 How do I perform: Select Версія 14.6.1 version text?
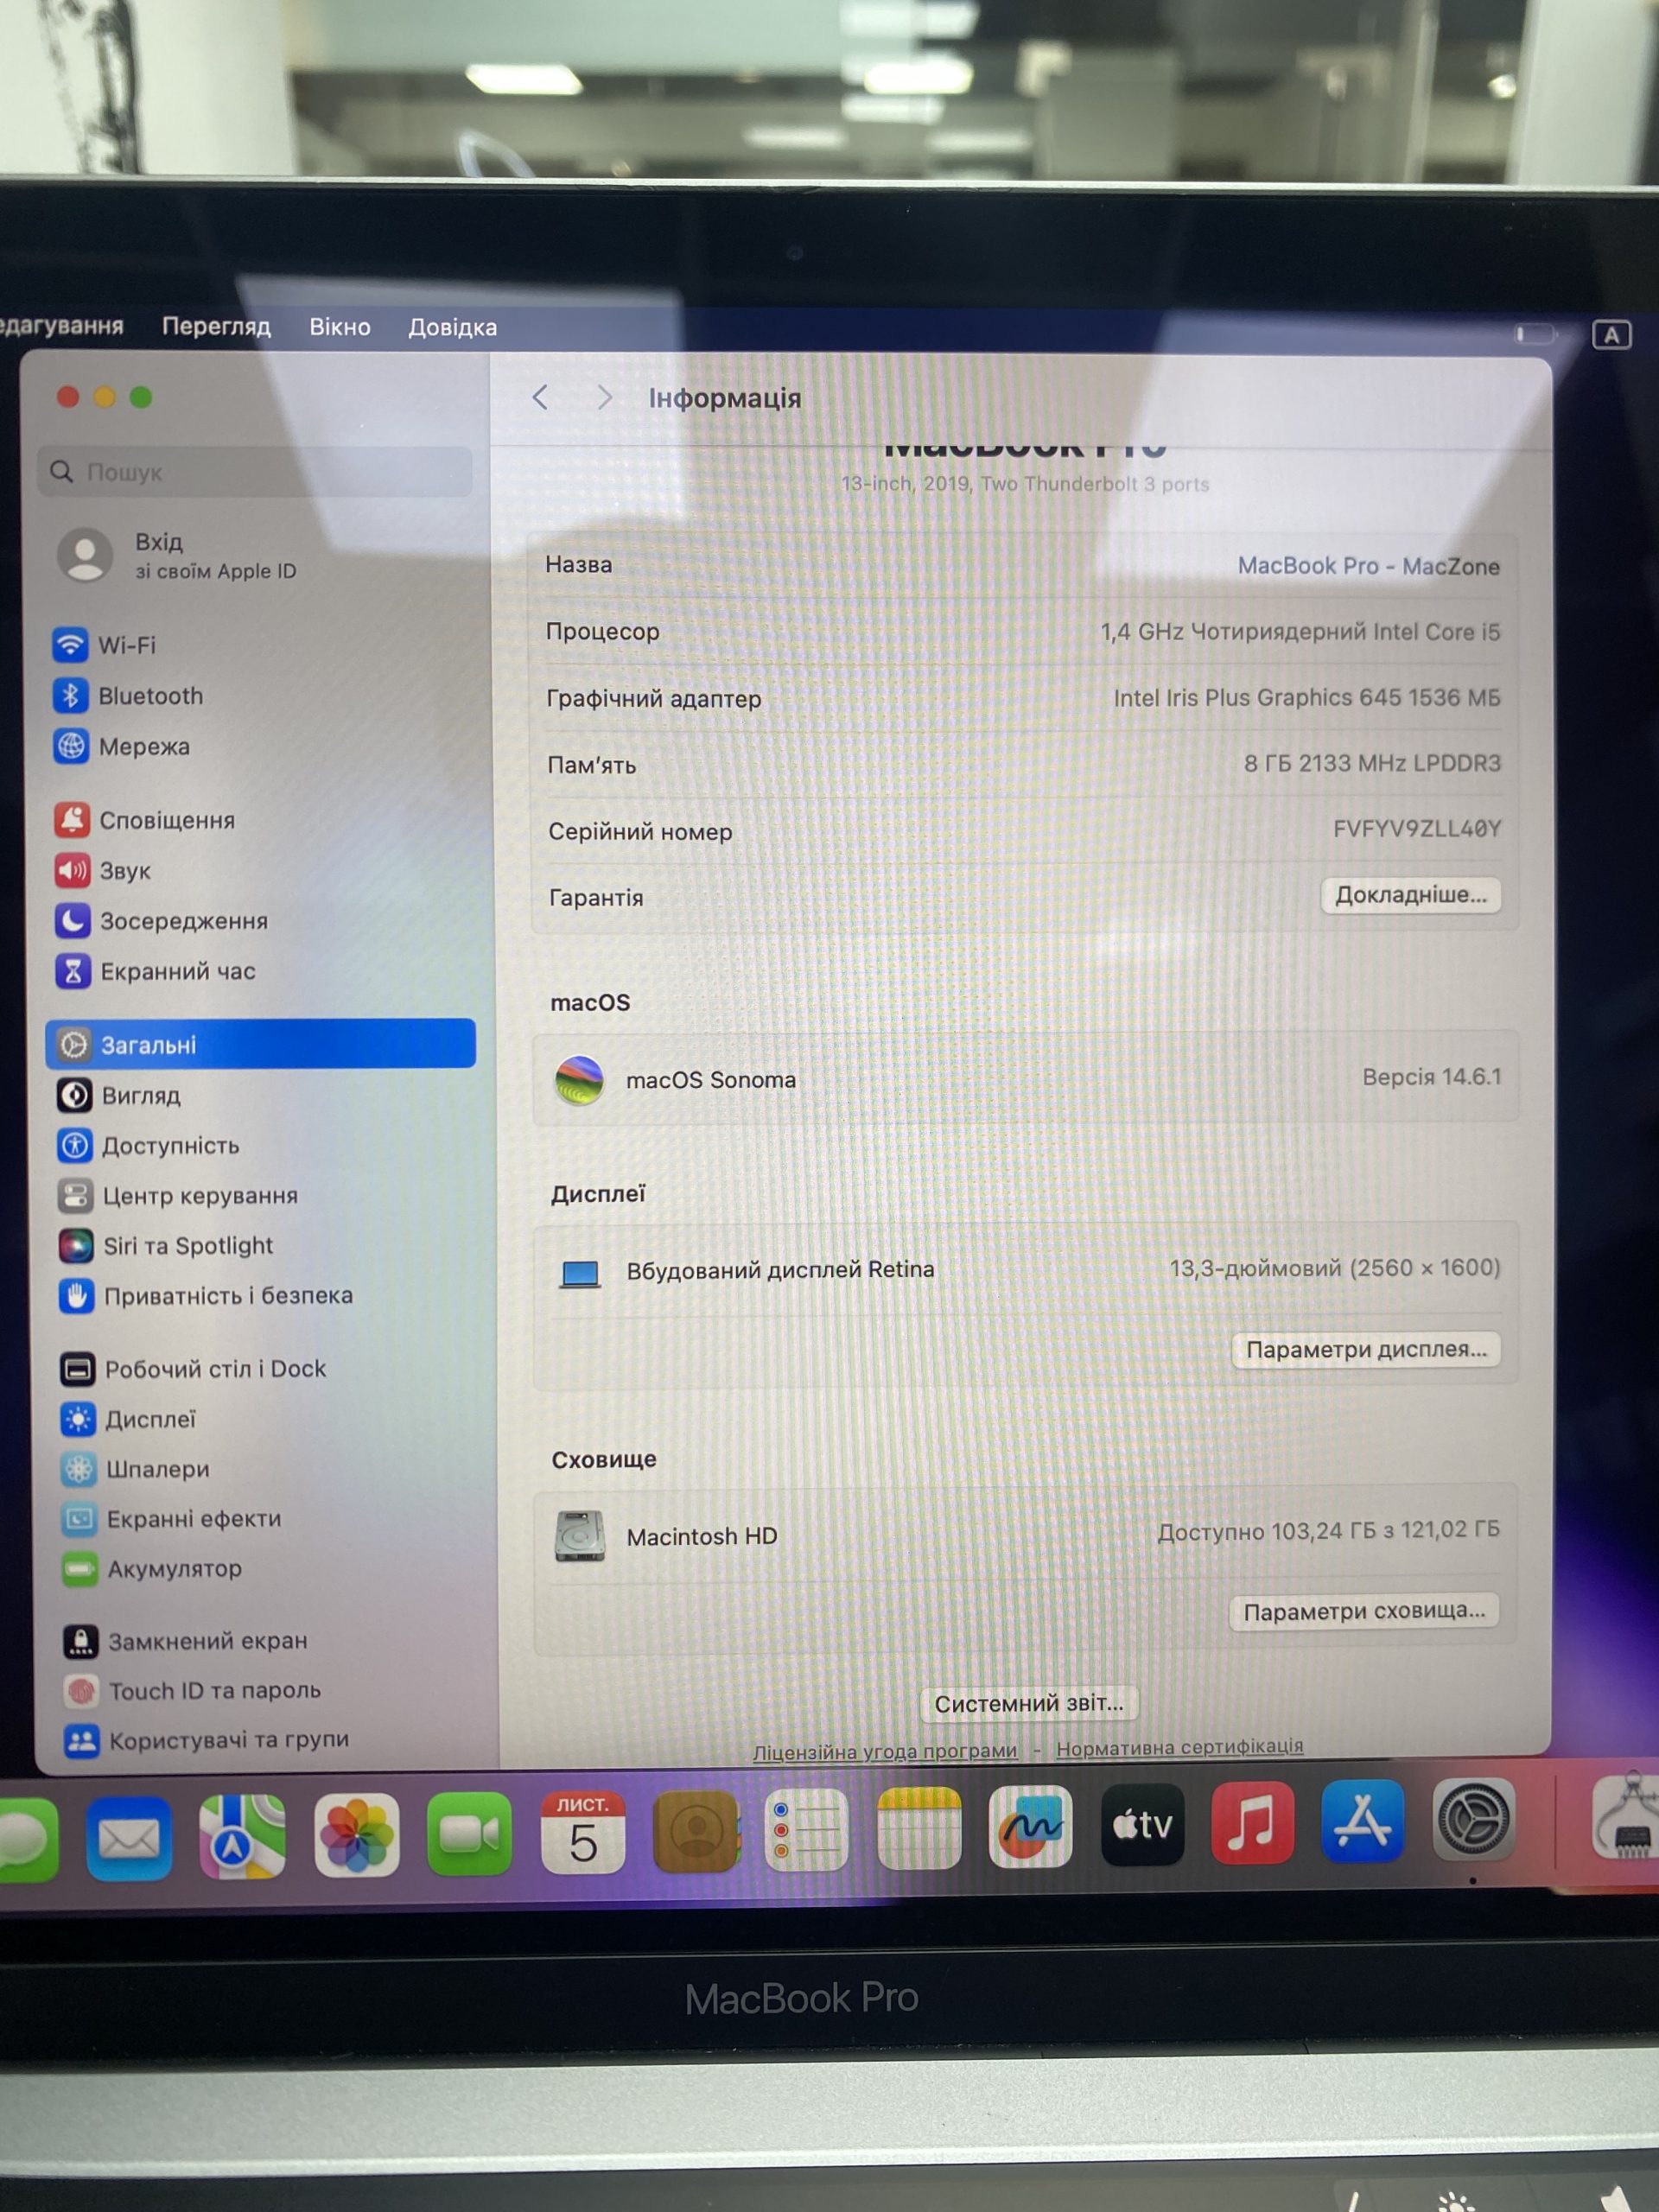(x=1431, y=1077)
